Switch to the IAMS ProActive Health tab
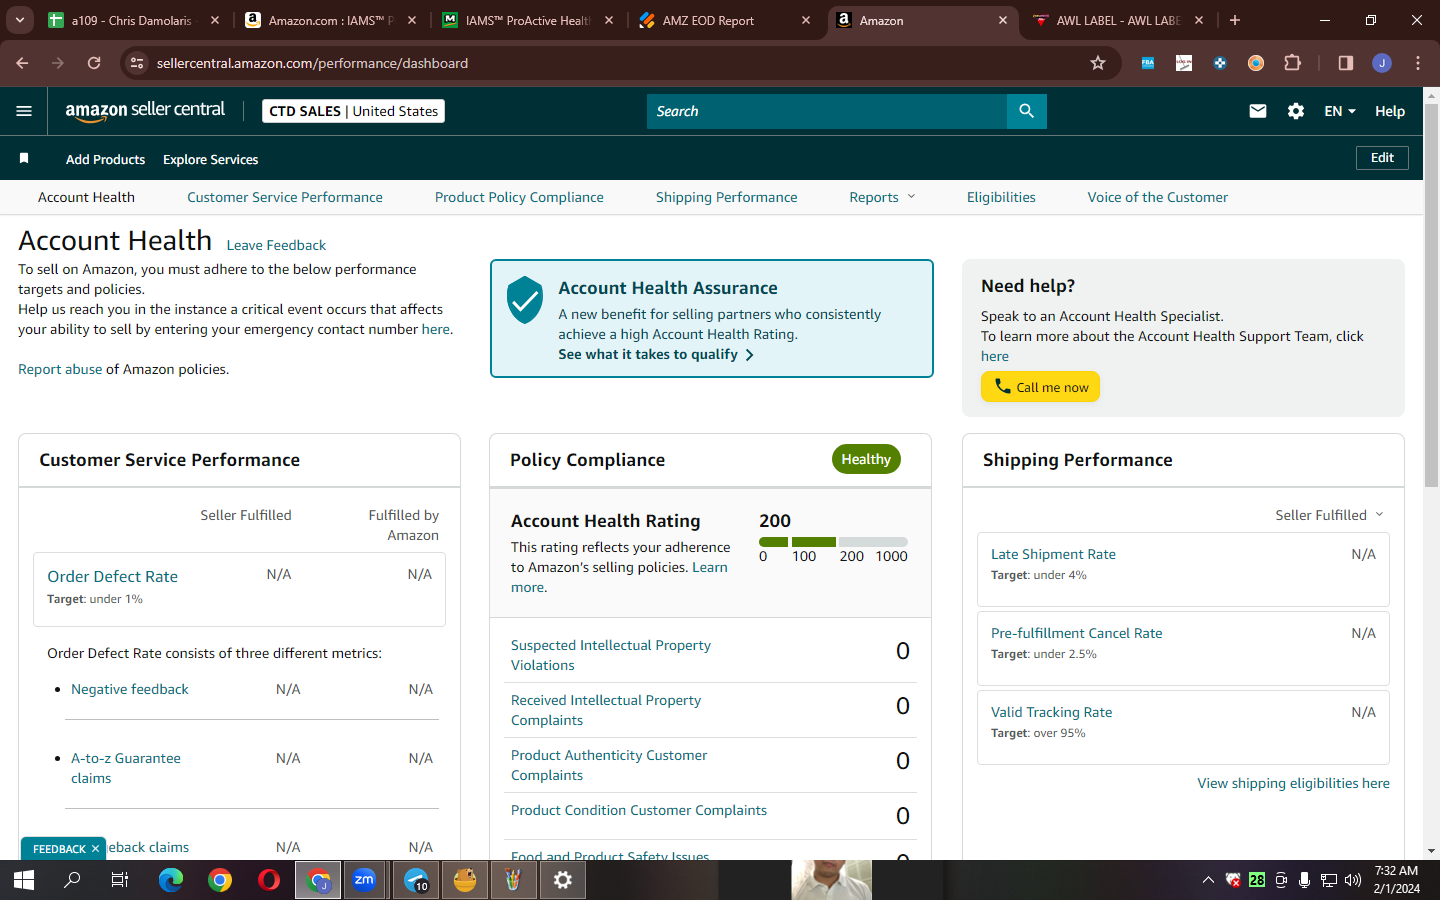Screen dimensions: 1440x900 [x=528, y=20]
